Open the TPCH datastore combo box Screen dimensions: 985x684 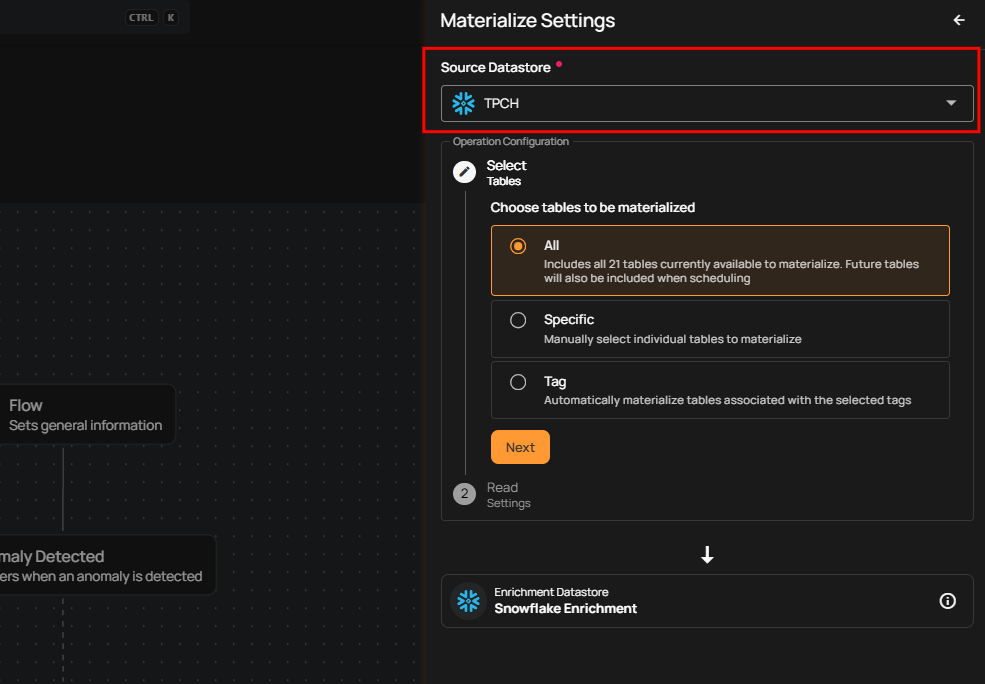click(700, 103)
